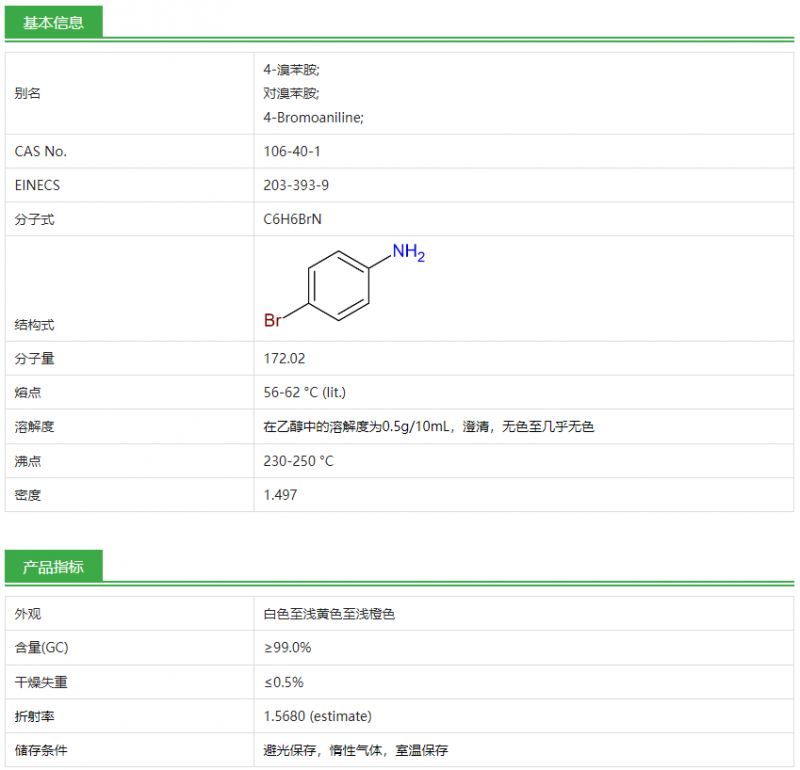Click the 产品指标 section tab

[53, 567]
